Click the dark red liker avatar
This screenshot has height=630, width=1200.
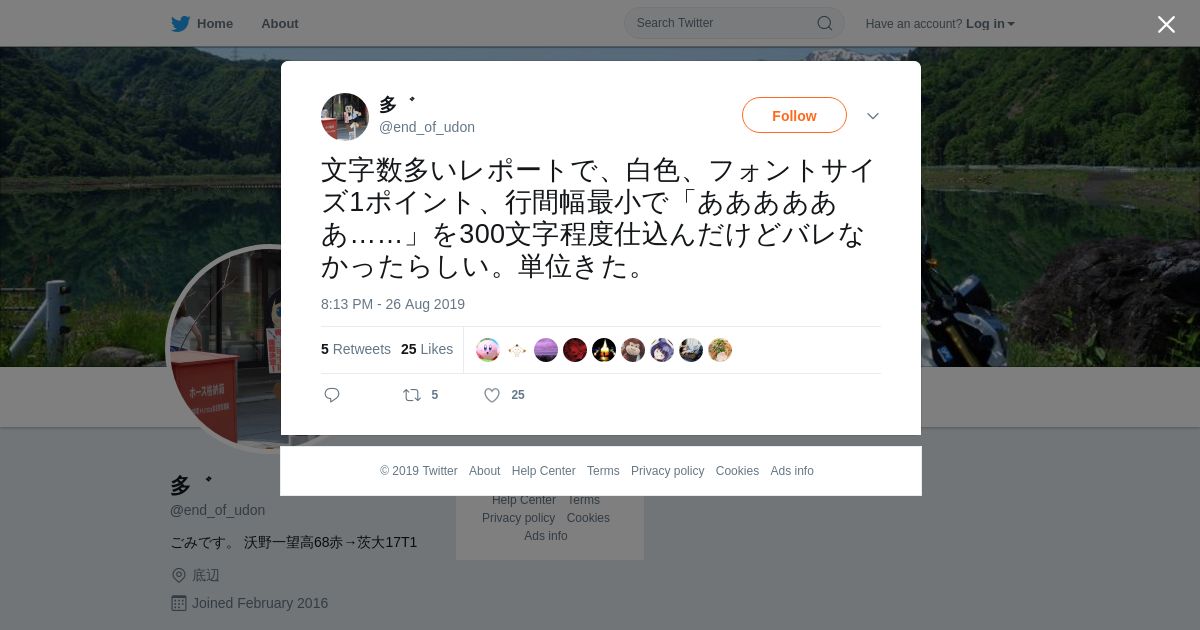pos(575,350)
